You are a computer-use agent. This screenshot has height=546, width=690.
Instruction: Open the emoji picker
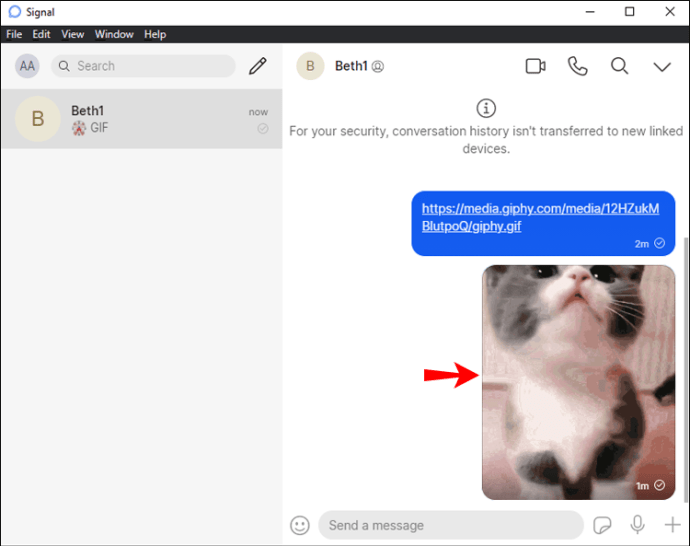point(300,525)
